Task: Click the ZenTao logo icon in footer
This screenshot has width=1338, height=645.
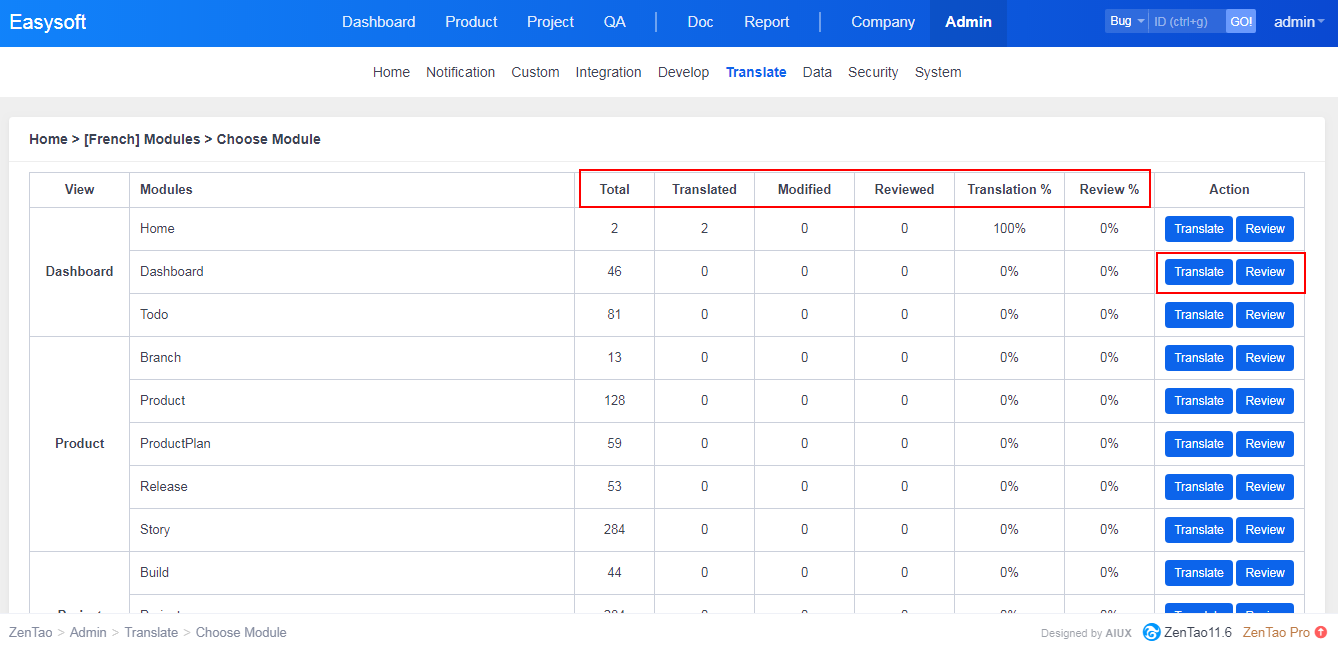Action: [1151, 632]
